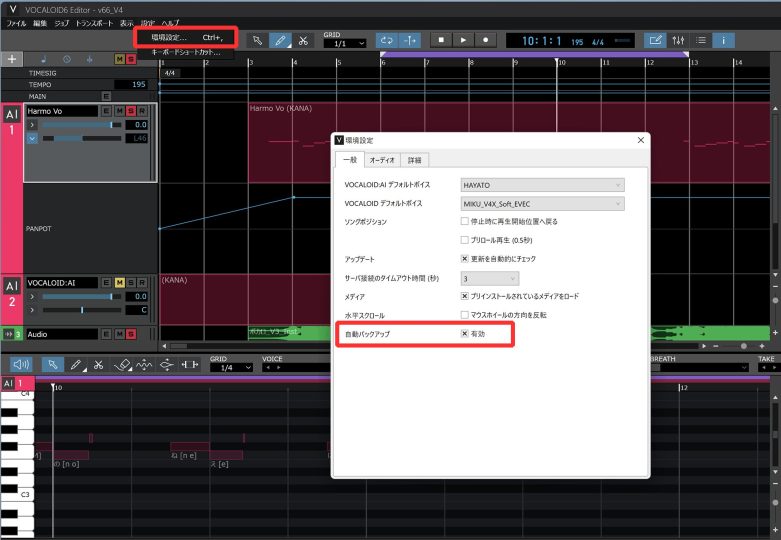
Task: Toggle solo on Harmo Vo track
Action: (130, 111)
